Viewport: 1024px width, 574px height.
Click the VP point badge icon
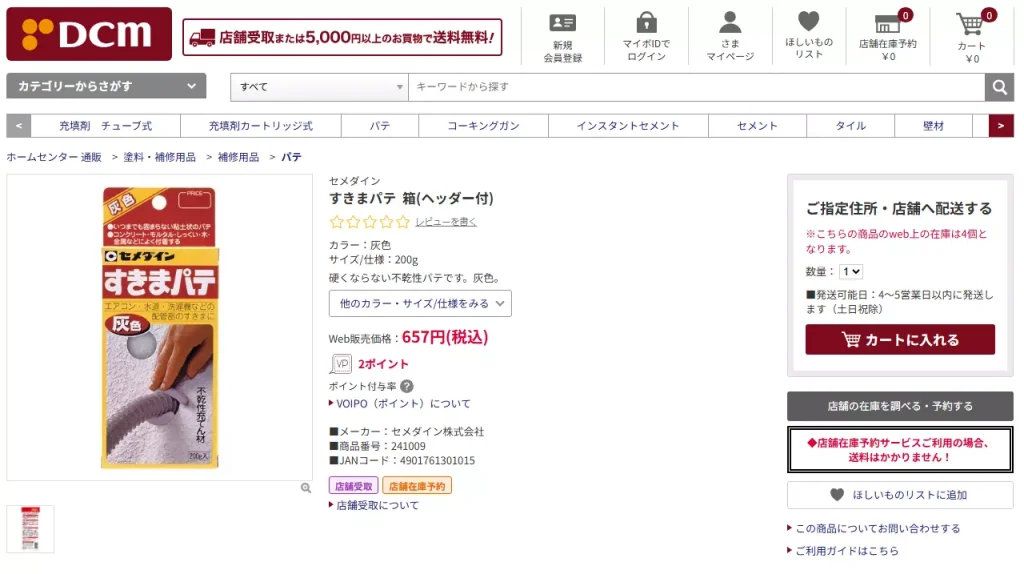(x=341, y=364)
